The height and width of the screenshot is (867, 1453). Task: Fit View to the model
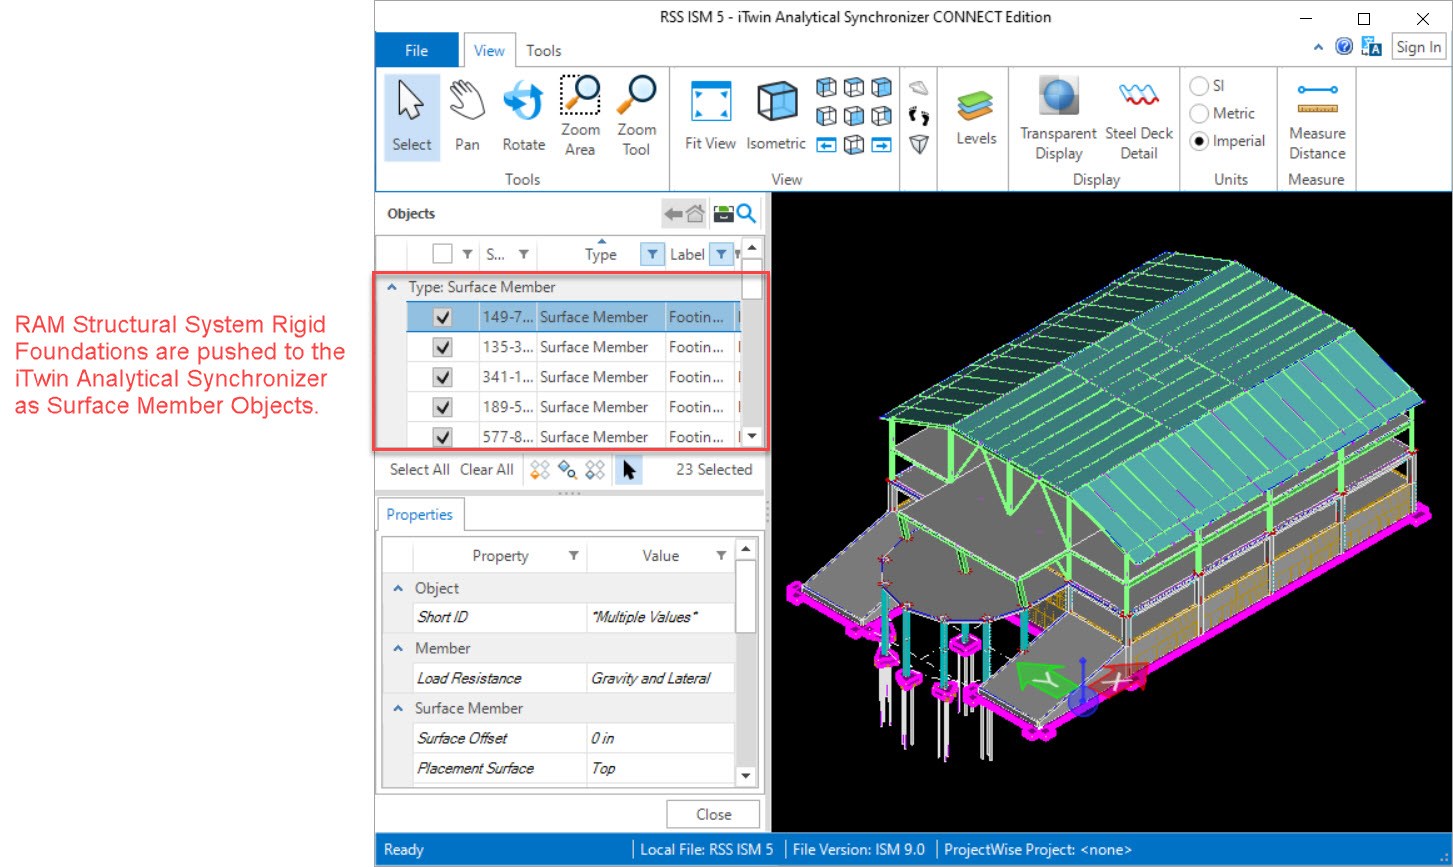coord(710,117)
